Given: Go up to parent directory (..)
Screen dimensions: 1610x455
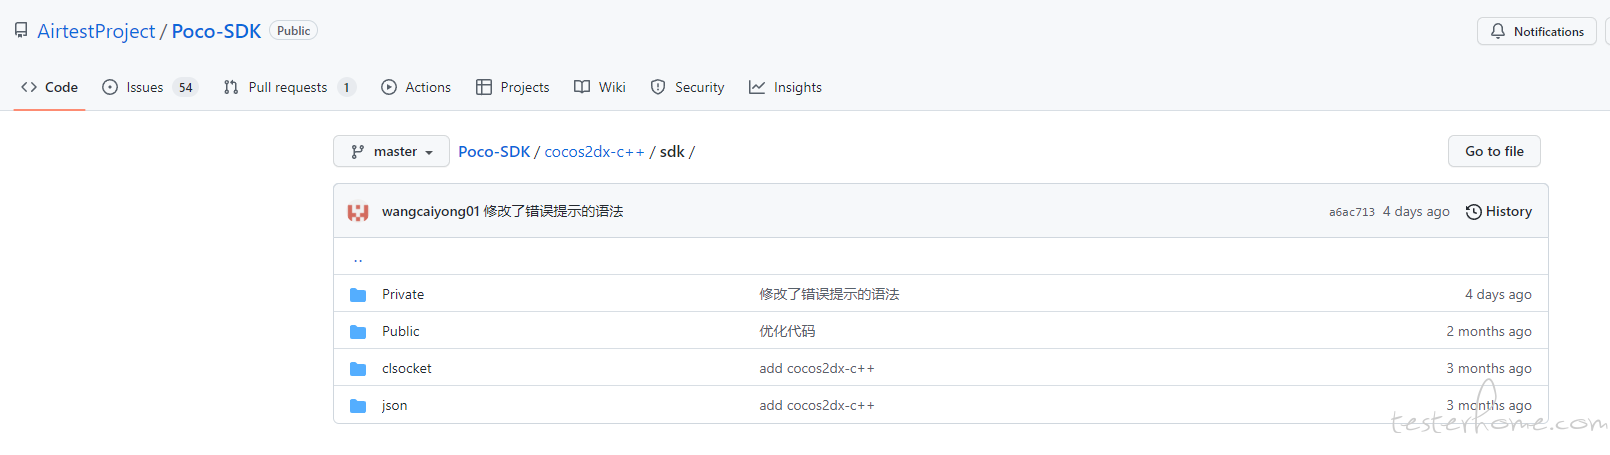Looking at the screenshot, I should (x=358, y=258).
